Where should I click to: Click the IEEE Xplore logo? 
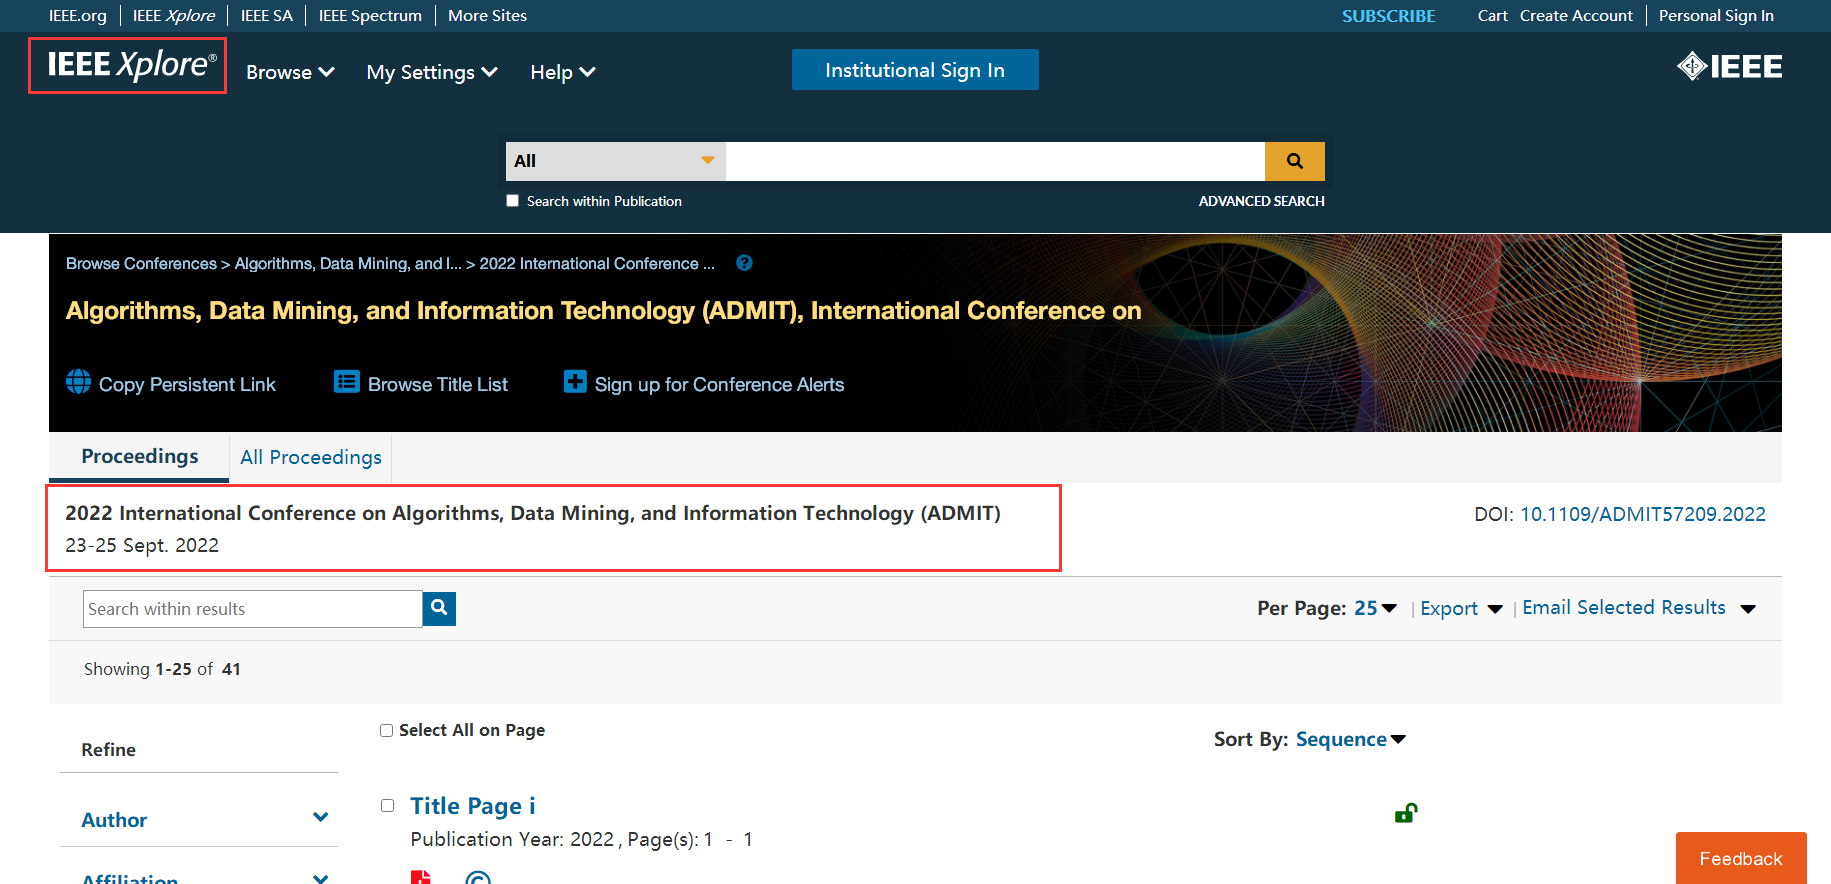coord(128,65)
